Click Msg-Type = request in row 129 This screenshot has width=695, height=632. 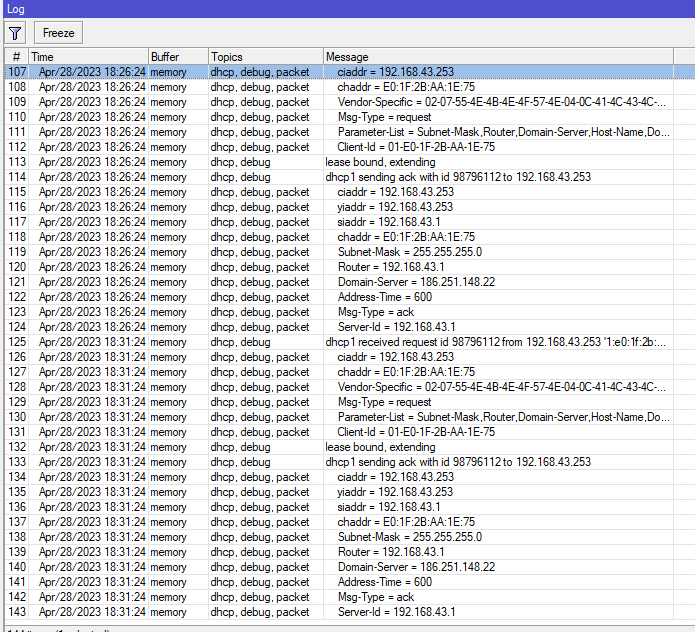tap(384, 402)
